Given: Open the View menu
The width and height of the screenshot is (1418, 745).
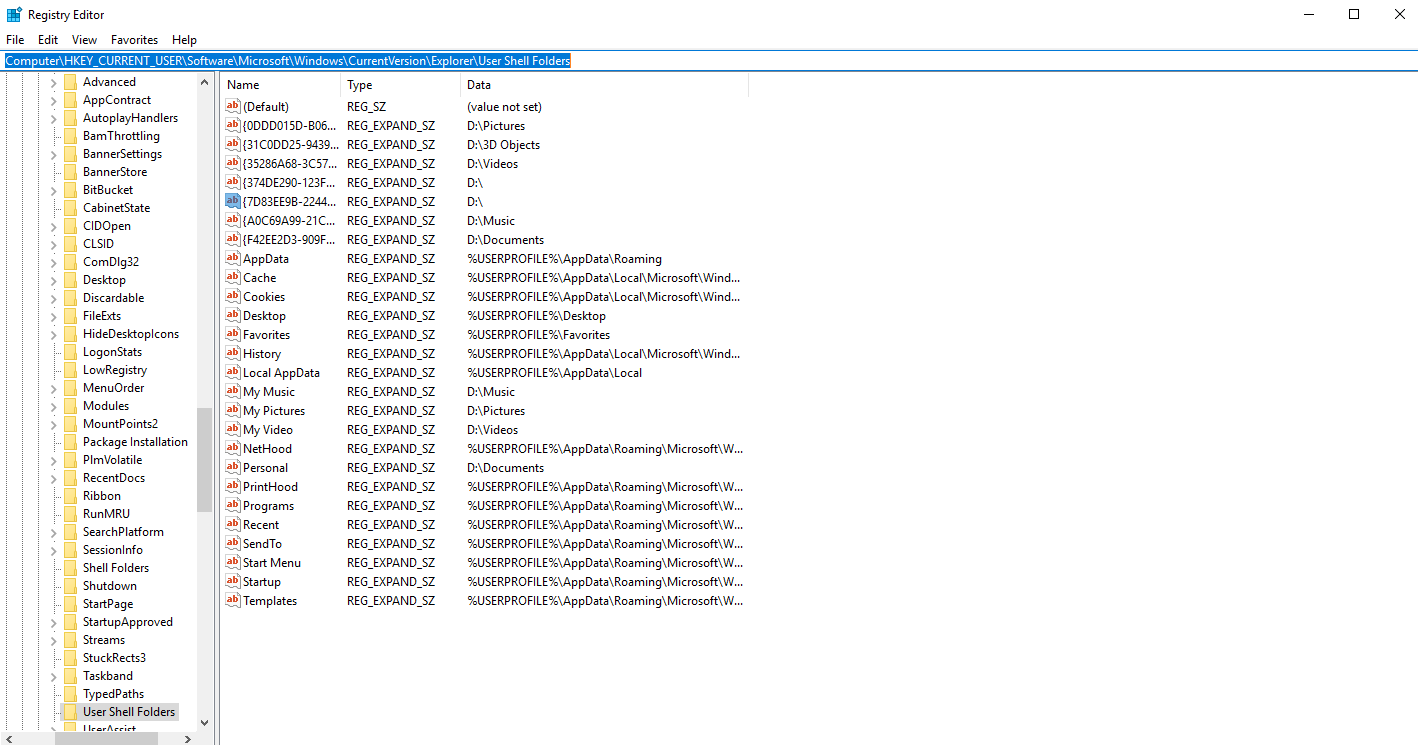Looking at the screenshot, I should pos(85,40).
